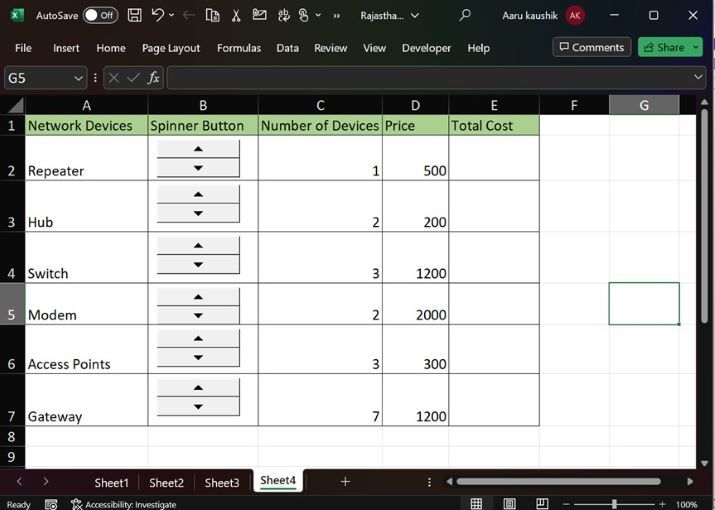Open the Review tab
This screenshot has width=715, height=510.
click(x=331, y=48)
